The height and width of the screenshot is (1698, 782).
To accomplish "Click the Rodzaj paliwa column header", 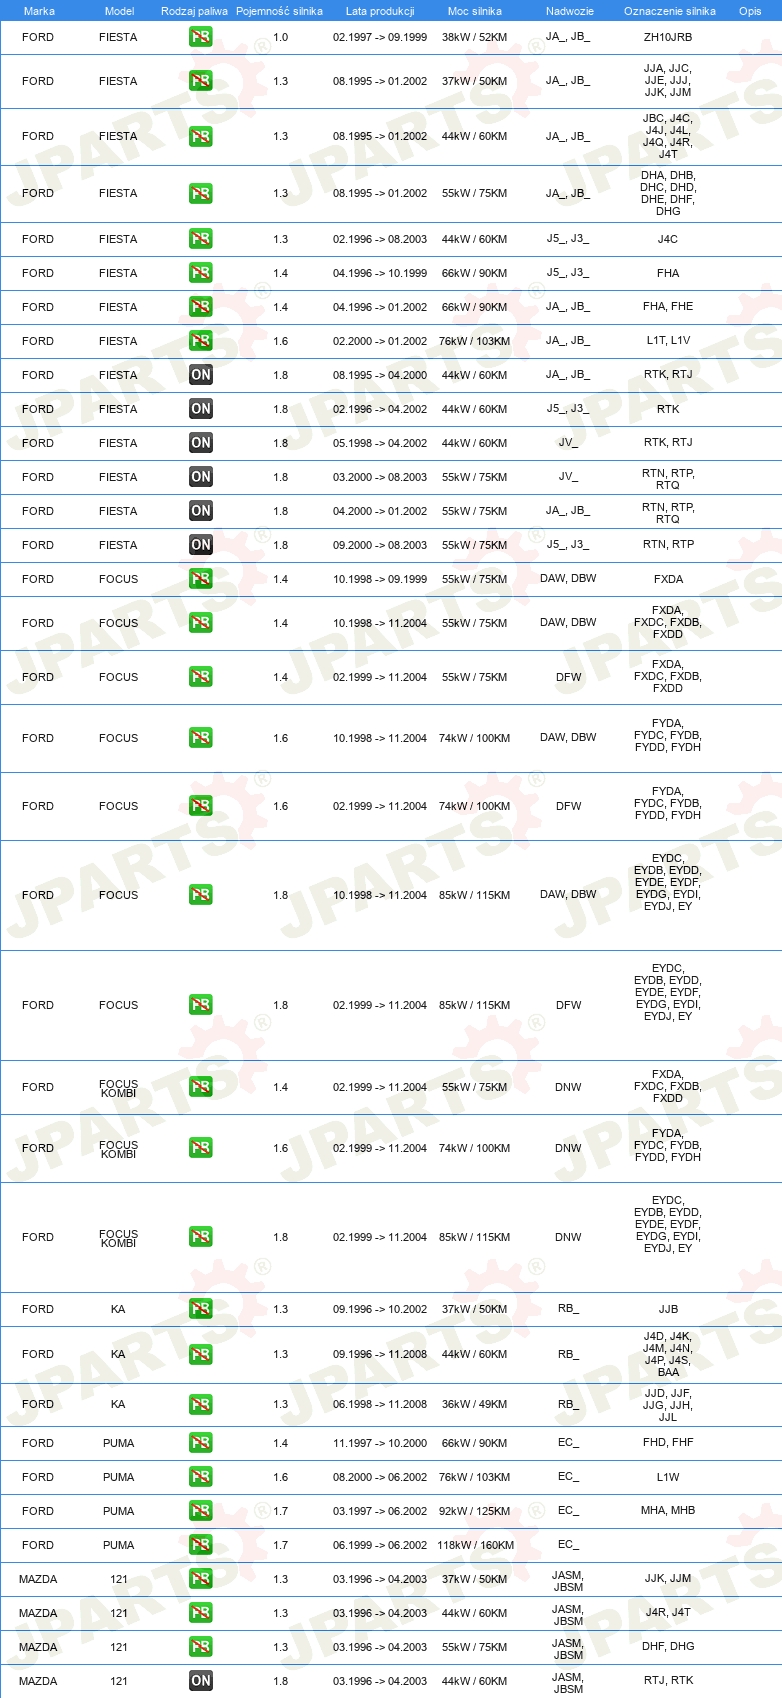I will (194, 11).
